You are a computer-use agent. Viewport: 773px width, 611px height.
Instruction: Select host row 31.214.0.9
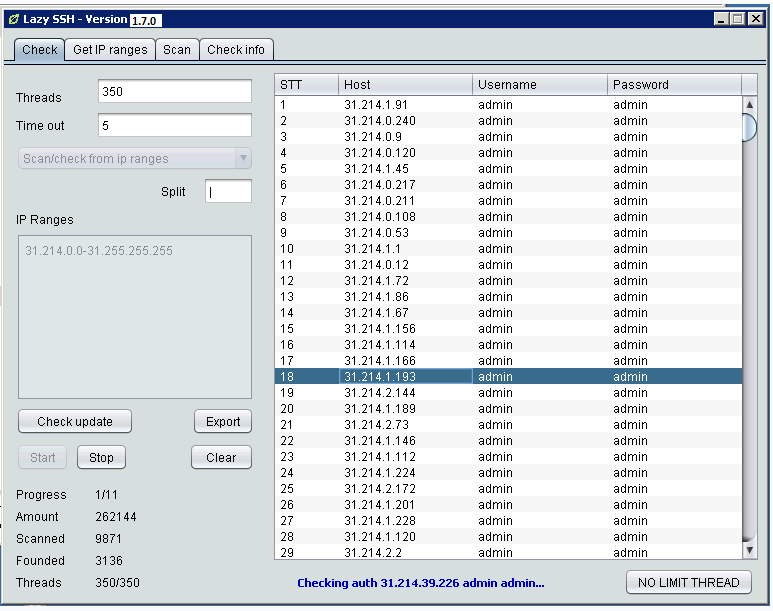(x=508, y=137)
